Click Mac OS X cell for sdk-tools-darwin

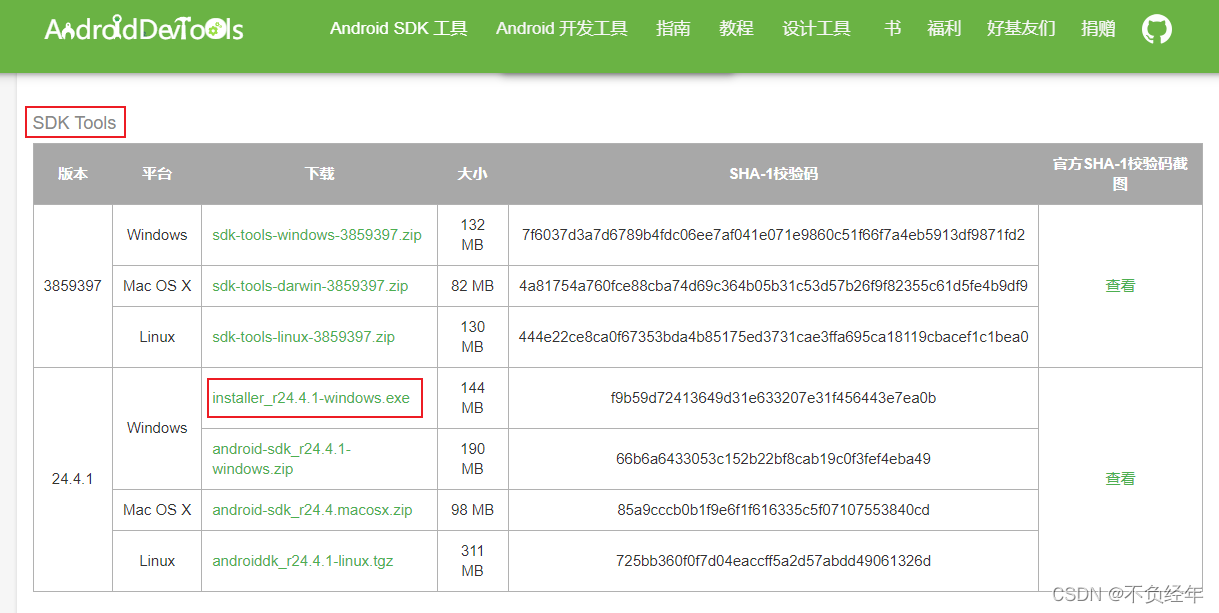tap(157, 286)
